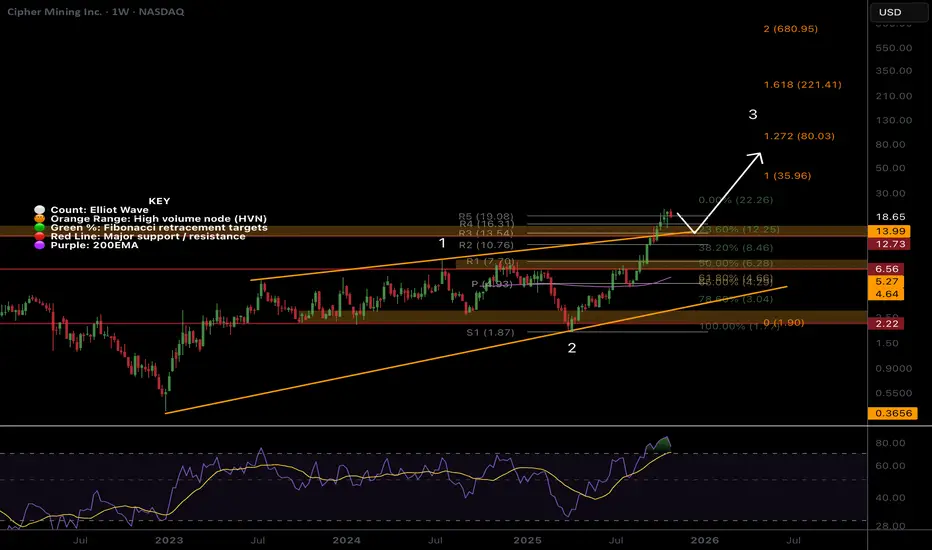Screen dimensions: 932x550
Task: Select the wave label 2 marker
Action: [572, 348]
